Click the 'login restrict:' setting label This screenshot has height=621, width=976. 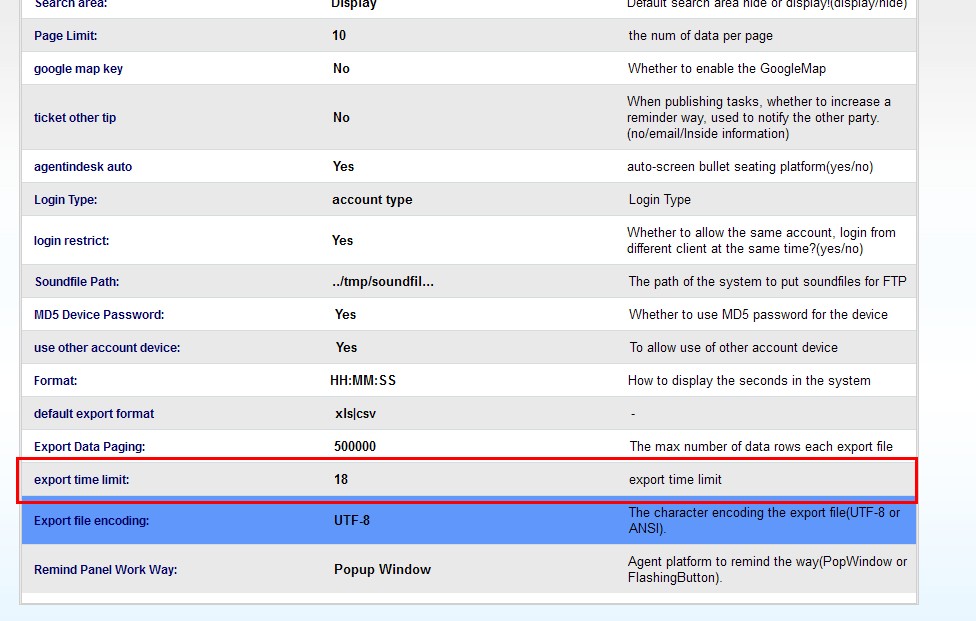pos(72,241)
